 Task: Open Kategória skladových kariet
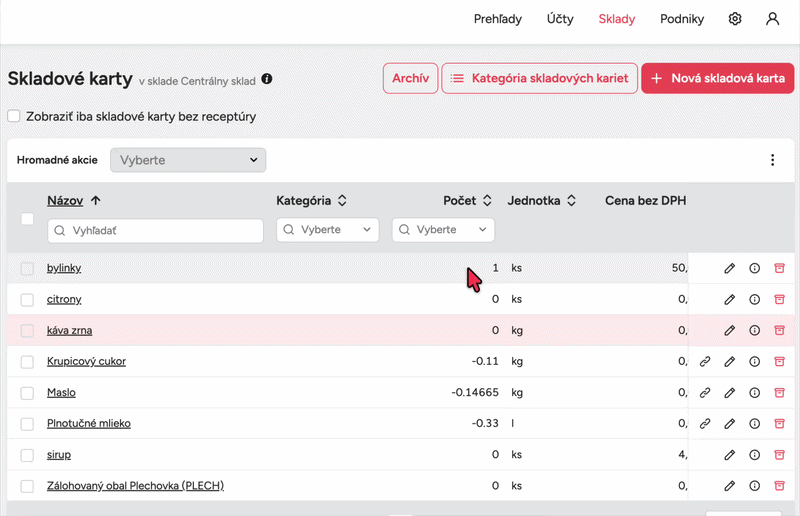pyautogui.click(x=539, y=78)
